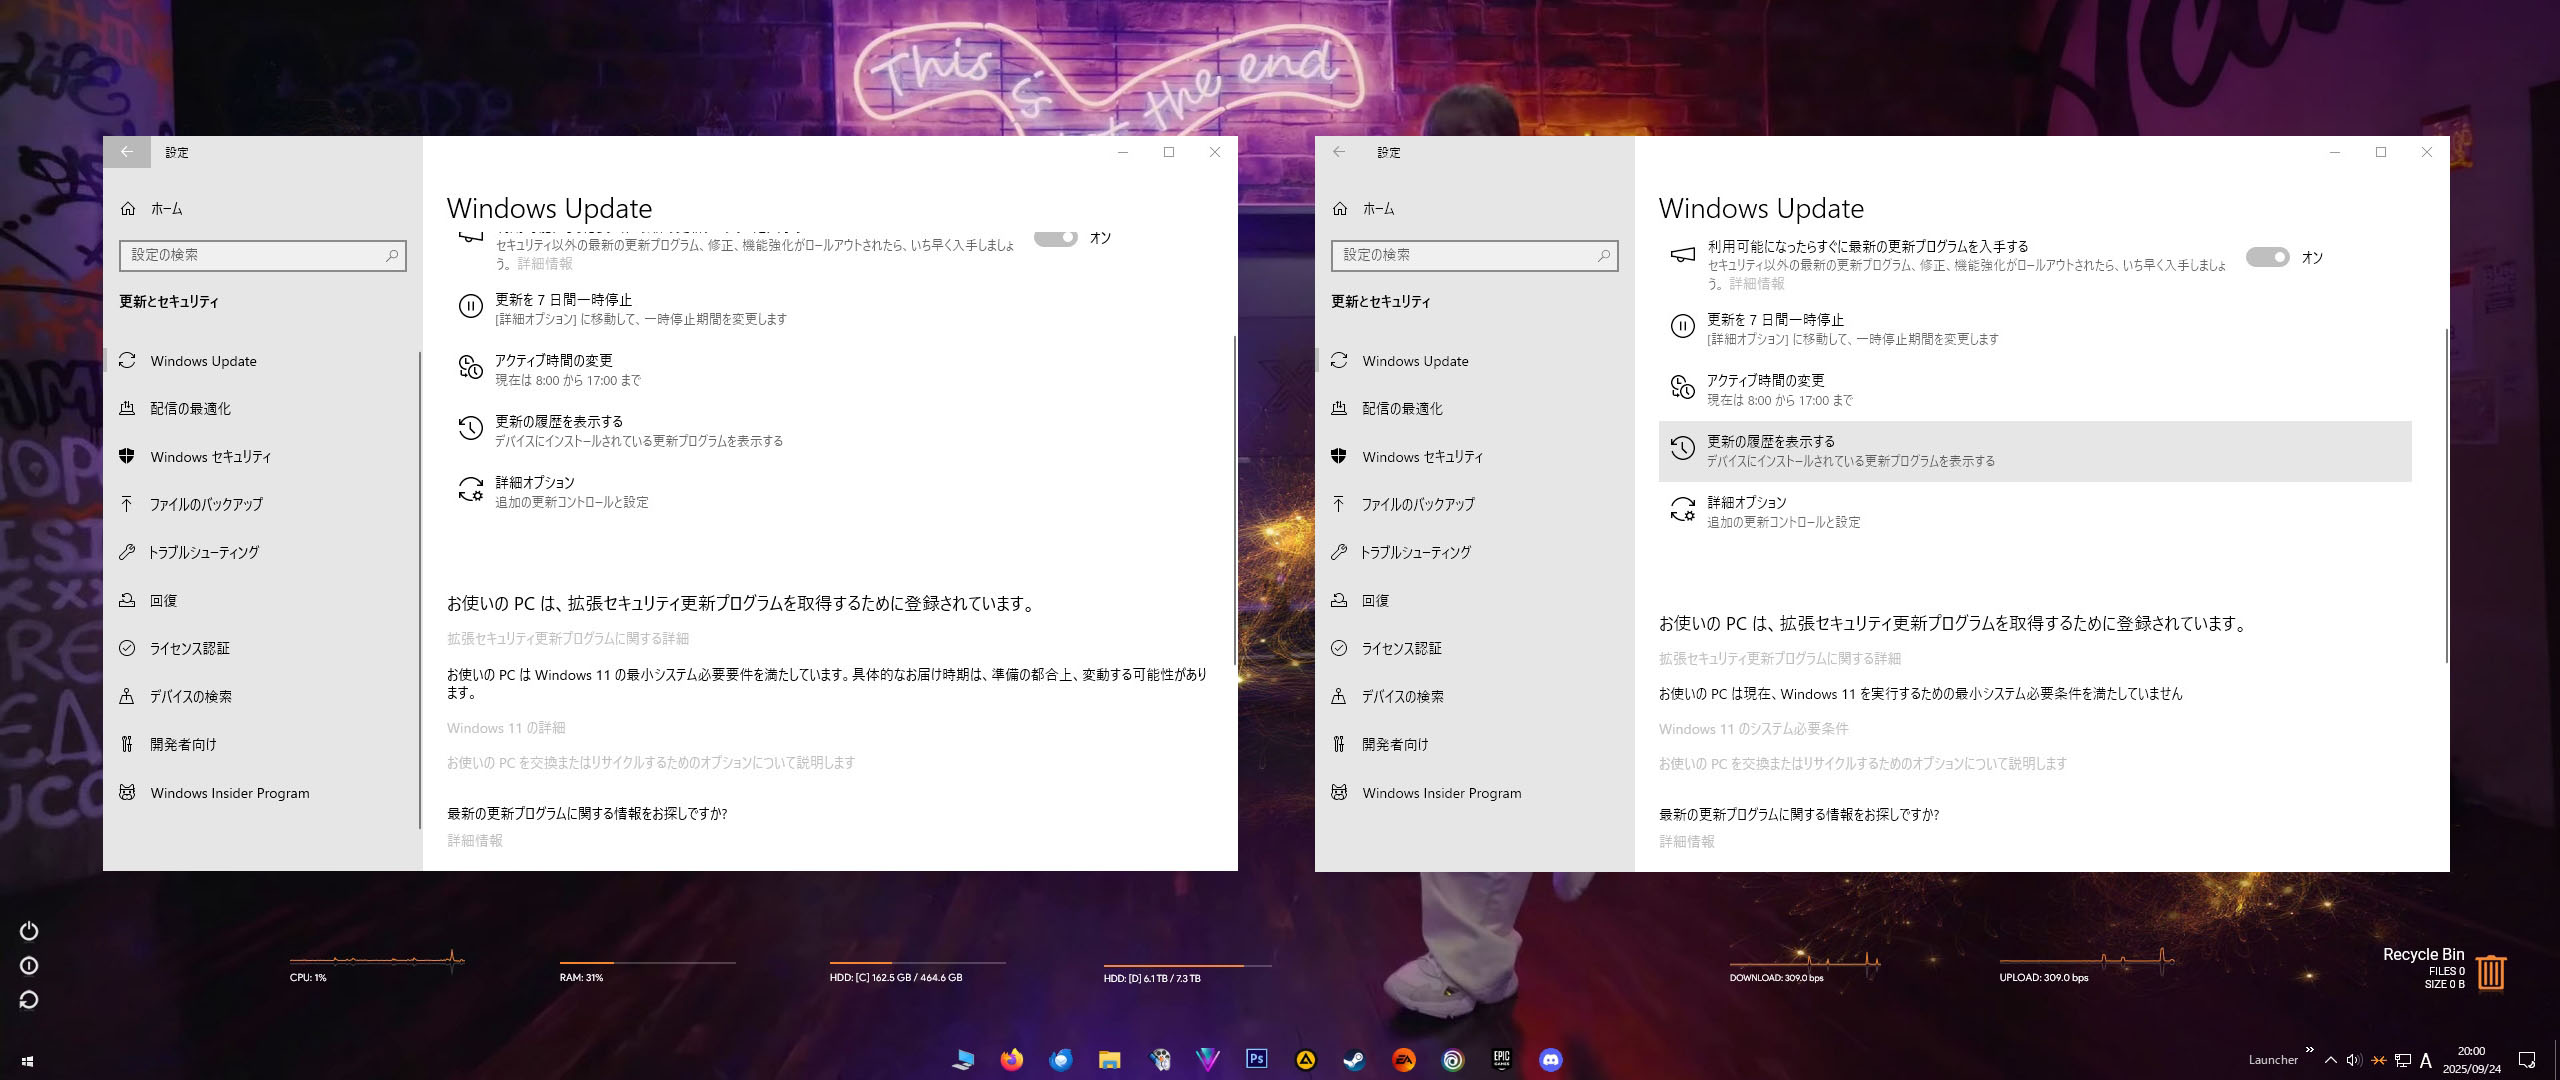Expand the Launcher toolbar double chevron
The width and height of the screenshot is (2560, 1080).
tap(2309, 1050)
